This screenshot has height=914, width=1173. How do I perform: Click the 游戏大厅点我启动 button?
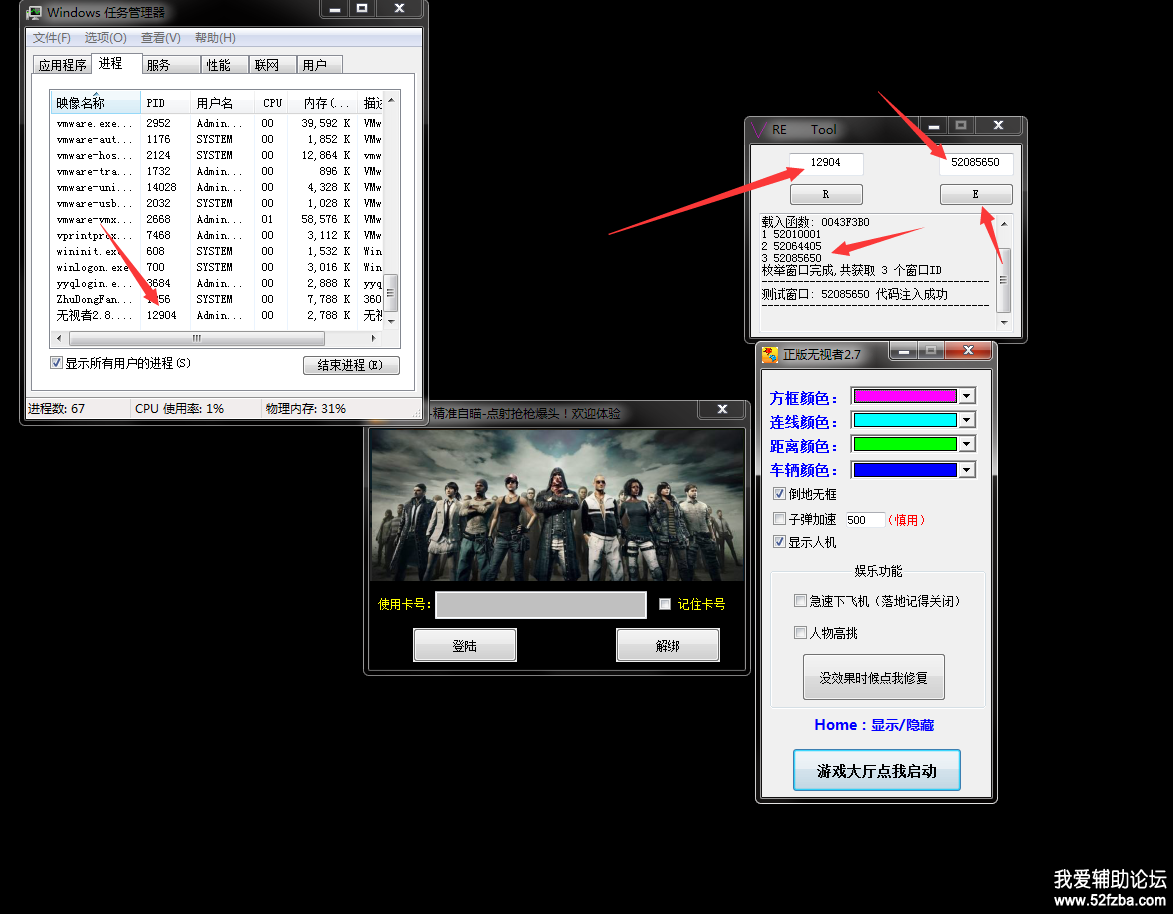876,771
